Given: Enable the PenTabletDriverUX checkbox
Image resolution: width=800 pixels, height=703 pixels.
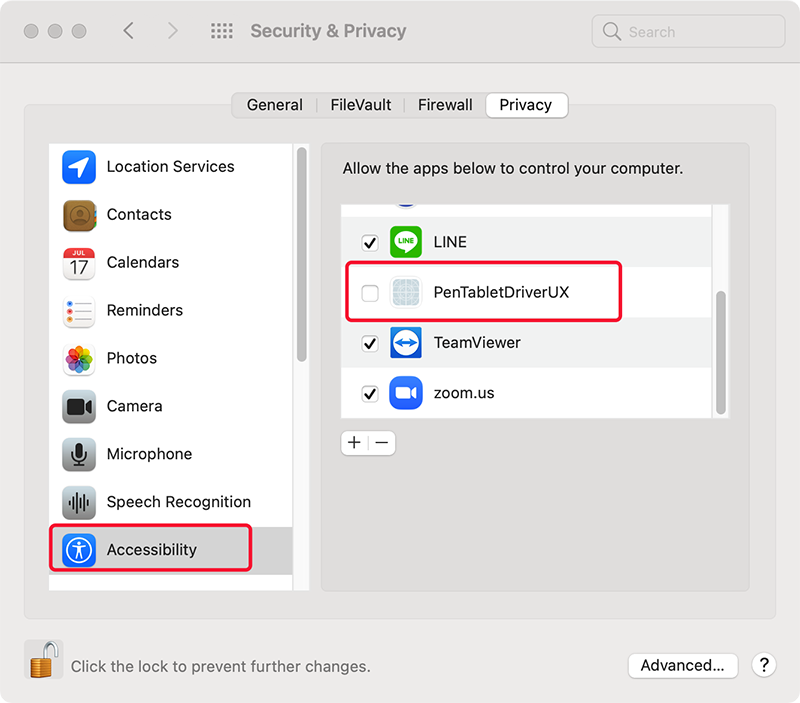Looking at the screenshot, I should click(x=370, y=293).
